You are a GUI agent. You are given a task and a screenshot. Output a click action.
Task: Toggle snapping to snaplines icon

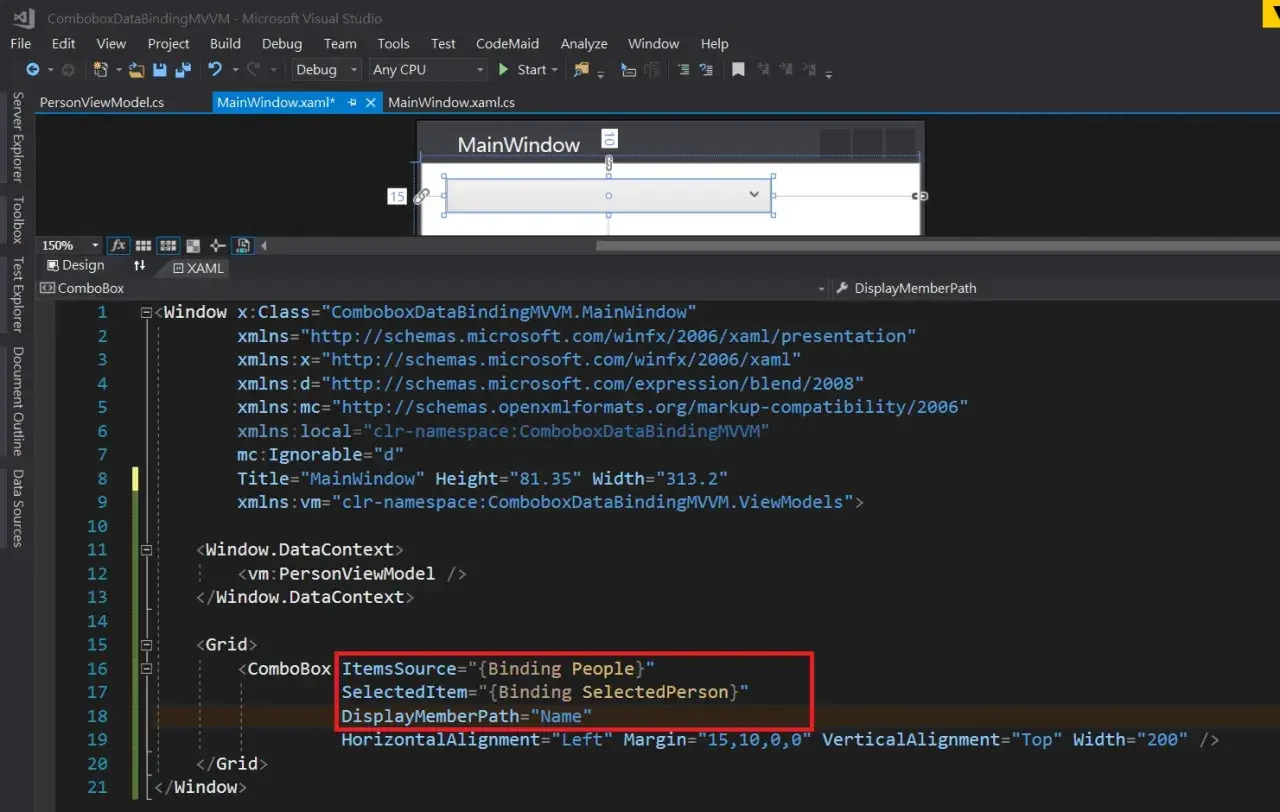point(217,246)
